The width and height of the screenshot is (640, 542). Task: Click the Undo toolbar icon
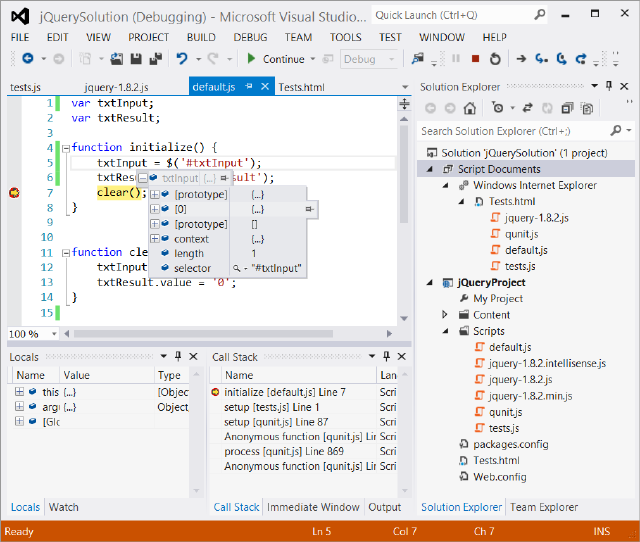pyautogui.click(x=182, y=59)
